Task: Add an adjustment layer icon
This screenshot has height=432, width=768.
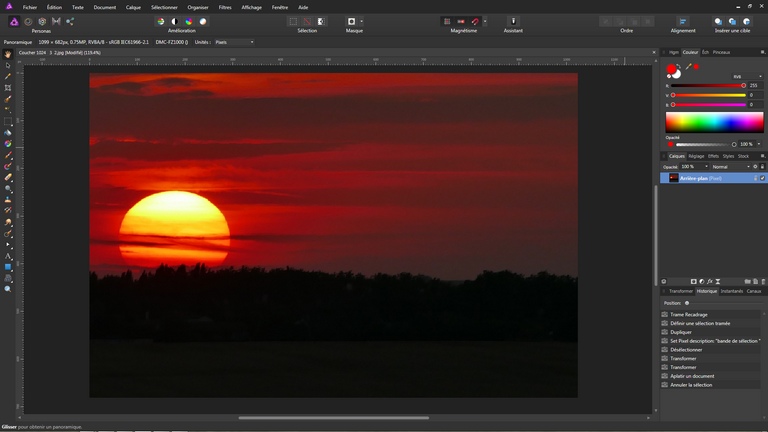Action: 701,282
